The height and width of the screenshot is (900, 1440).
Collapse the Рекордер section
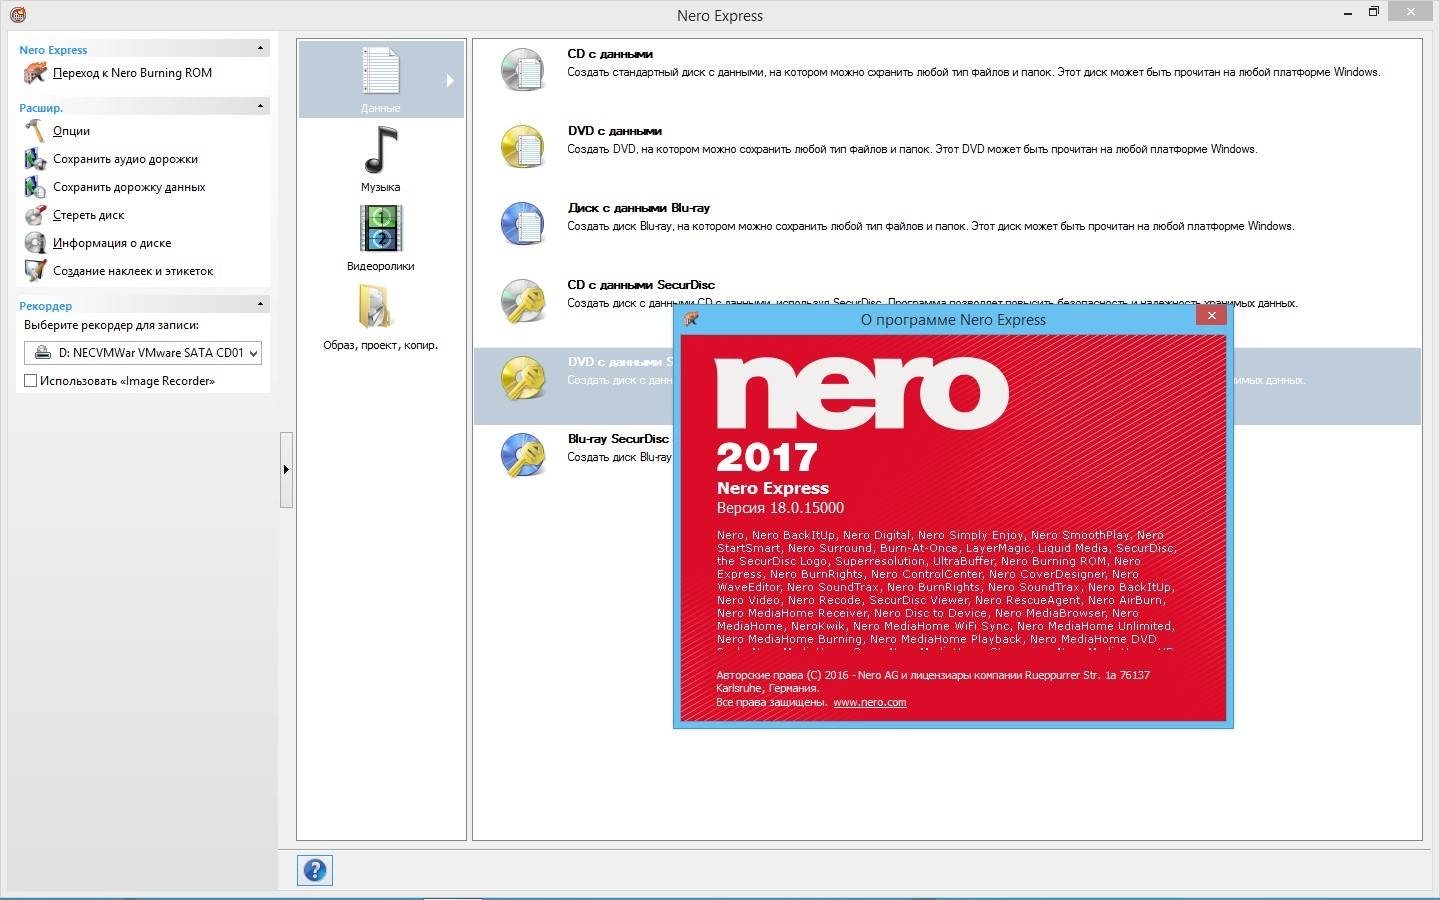pos(261,304)
